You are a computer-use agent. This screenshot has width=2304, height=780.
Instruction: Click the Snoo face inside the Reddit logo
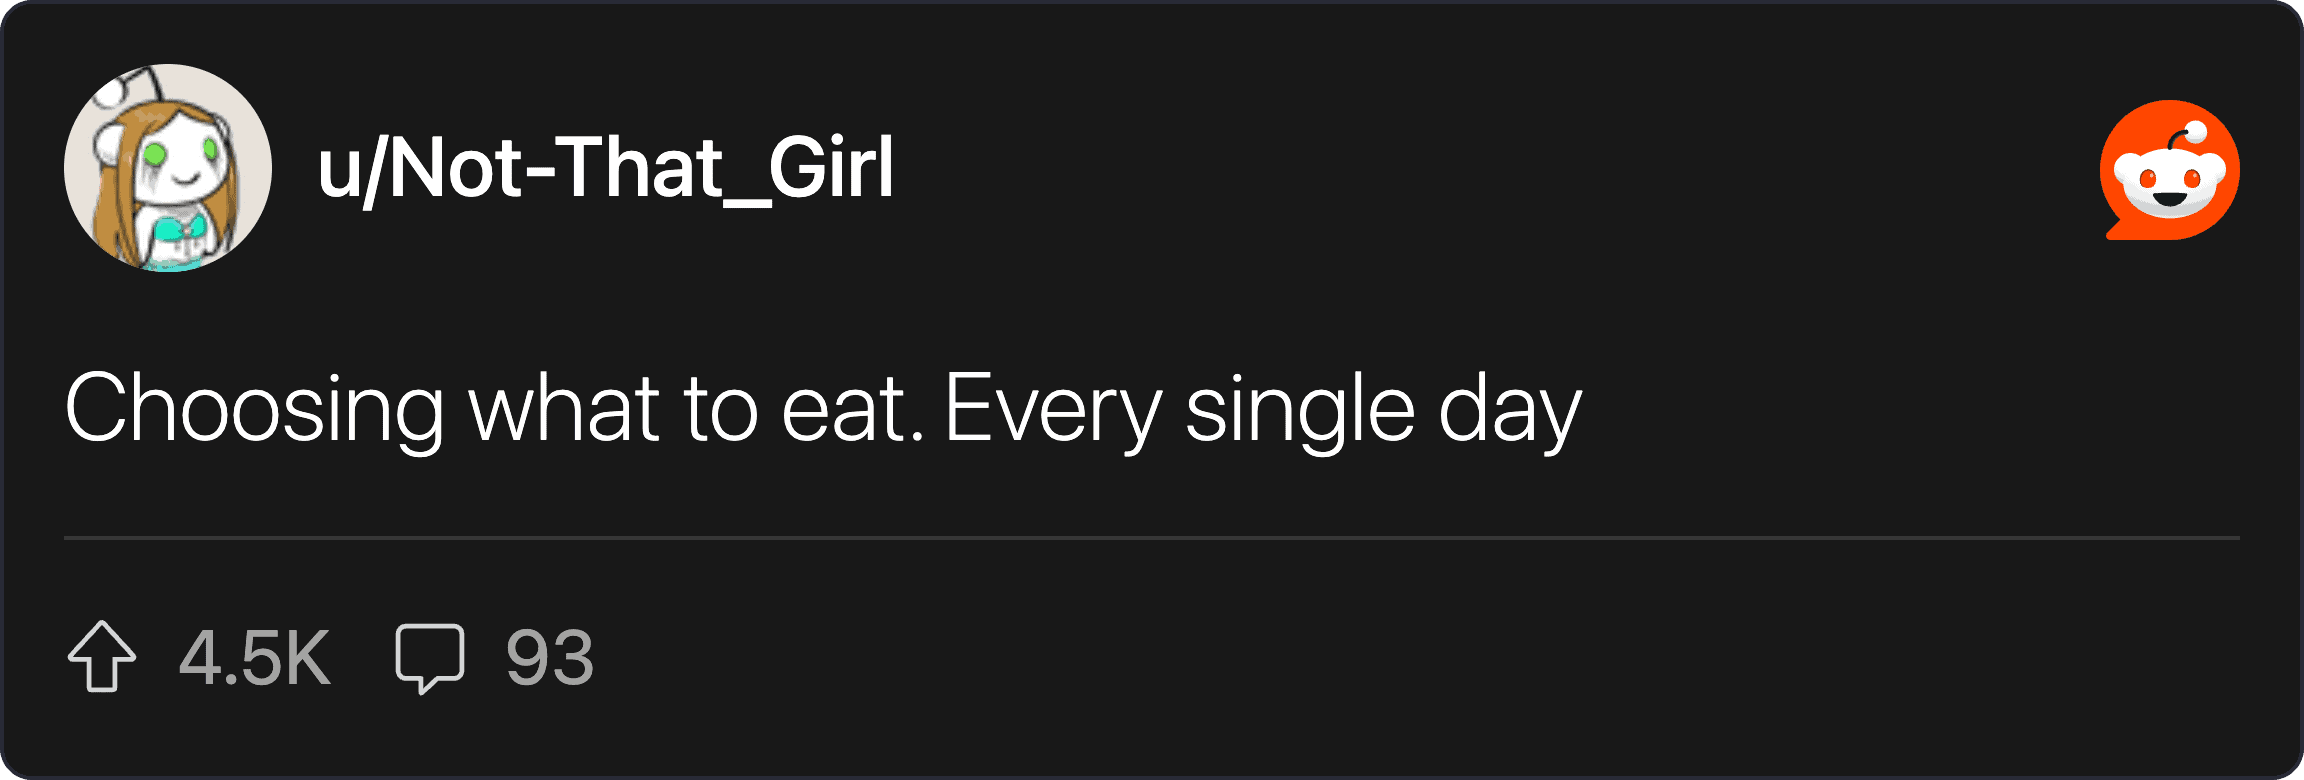point(2170,184)
